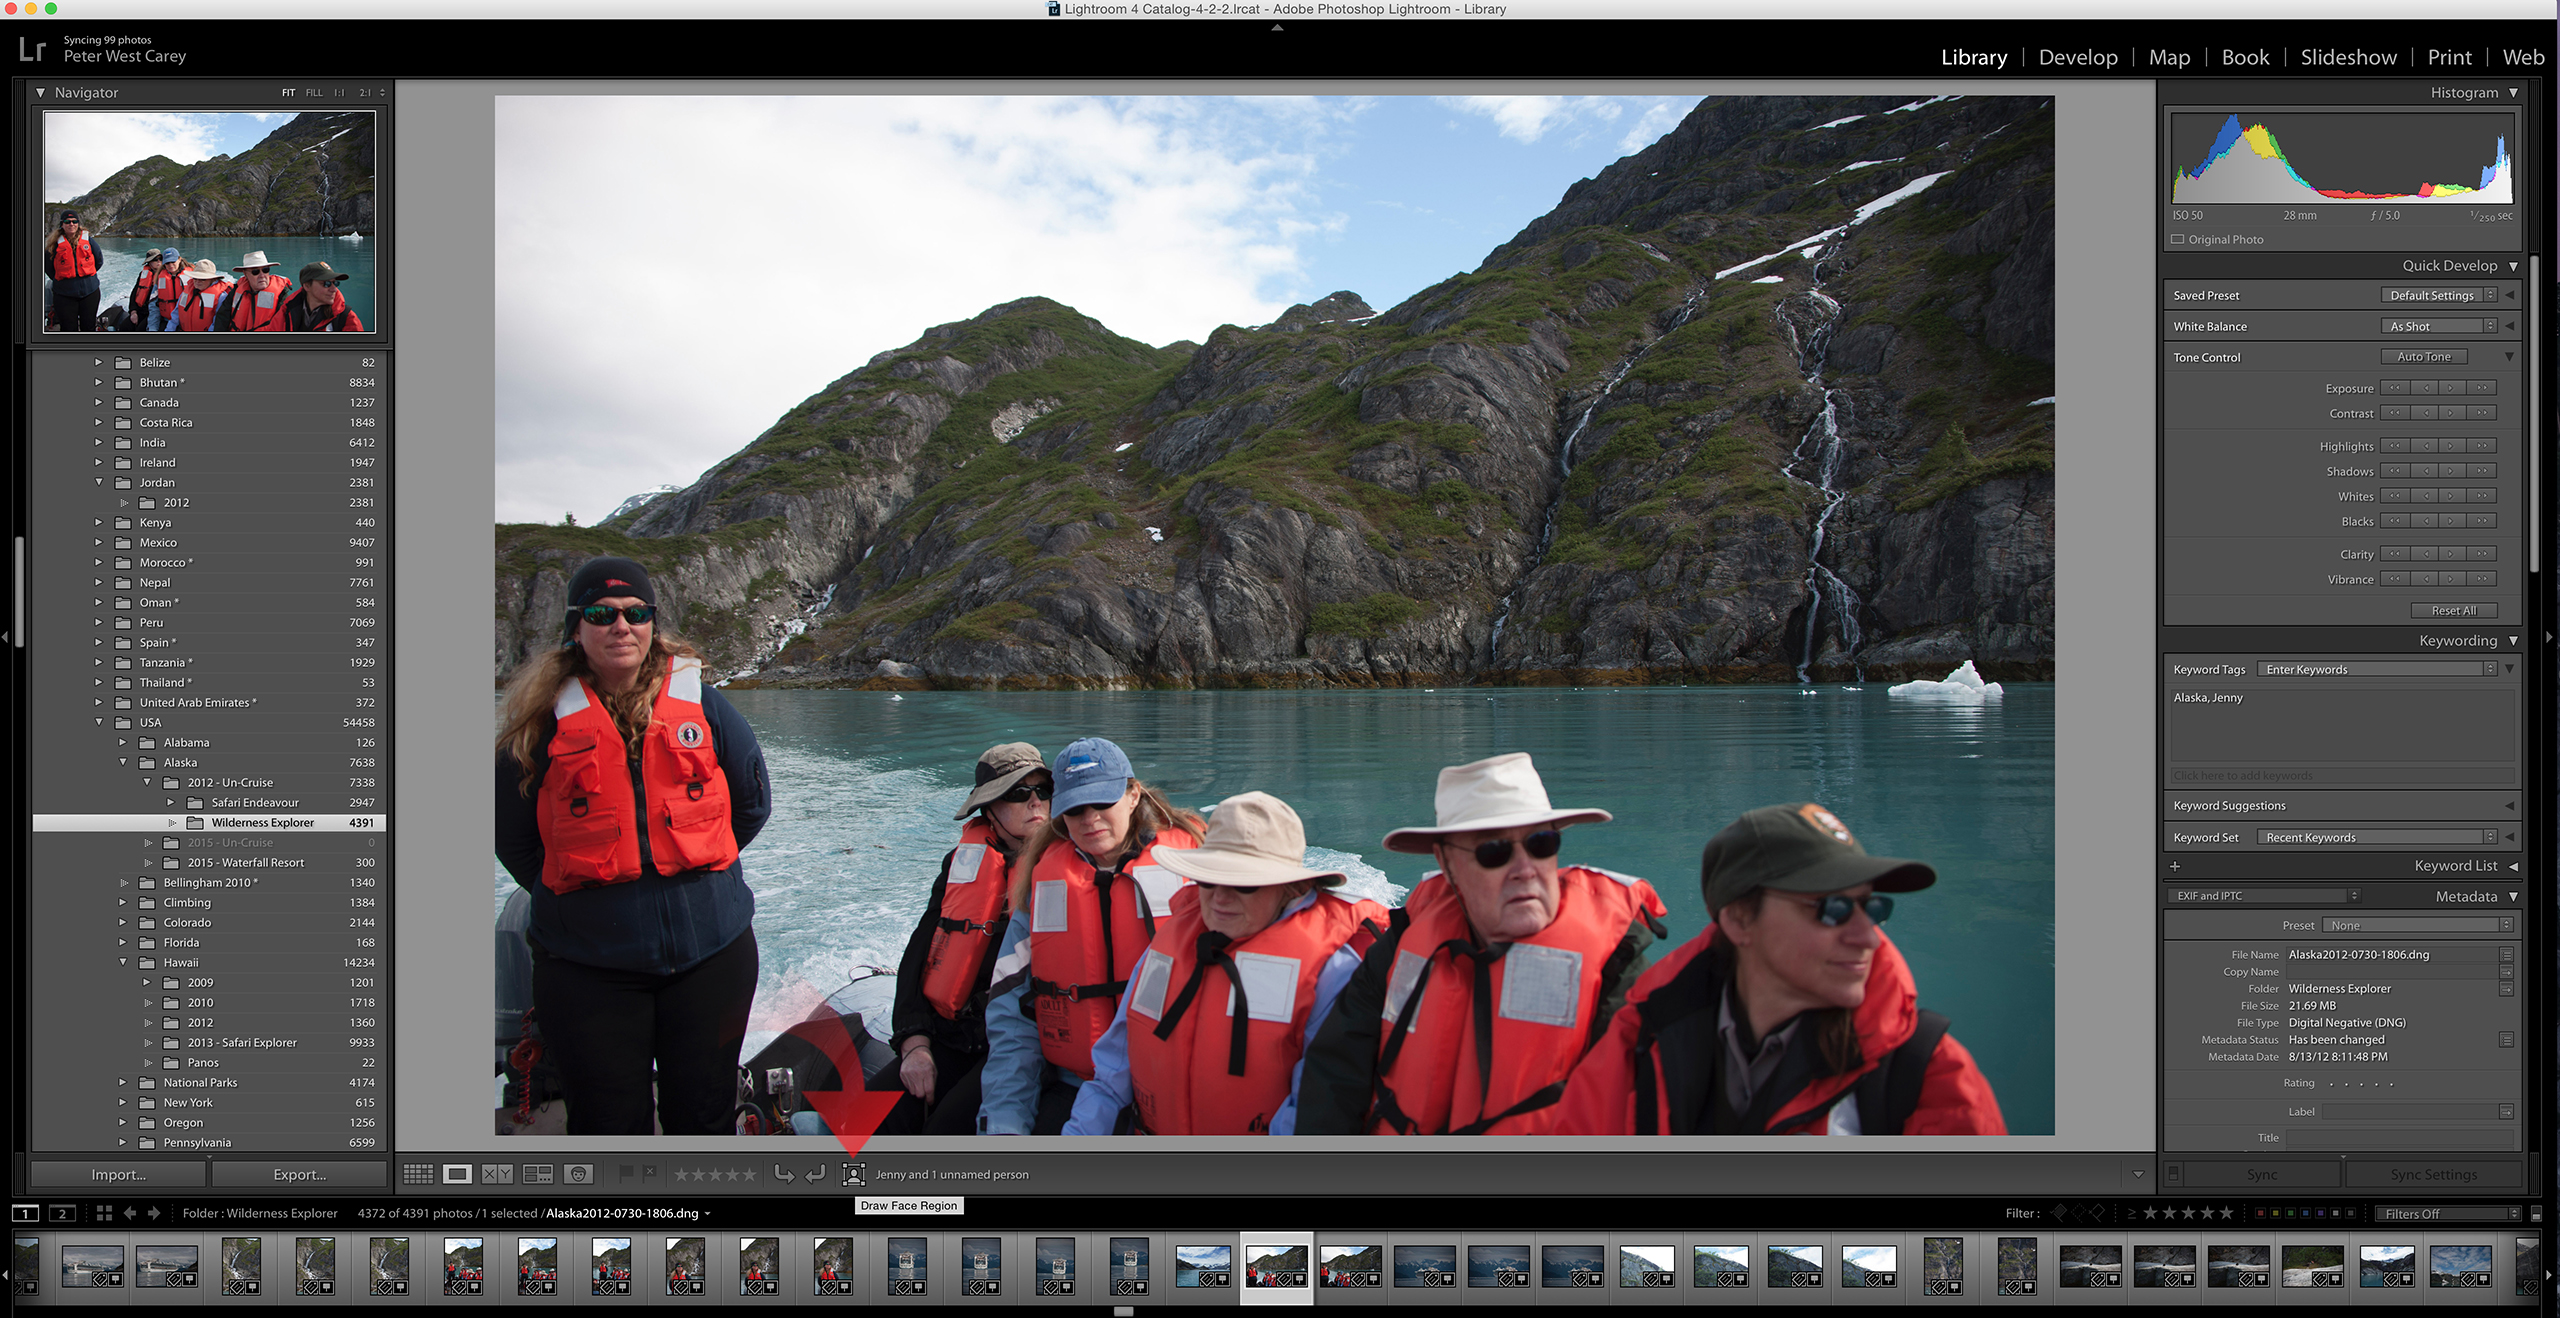Open second window display button 2

pos(62,1213)
